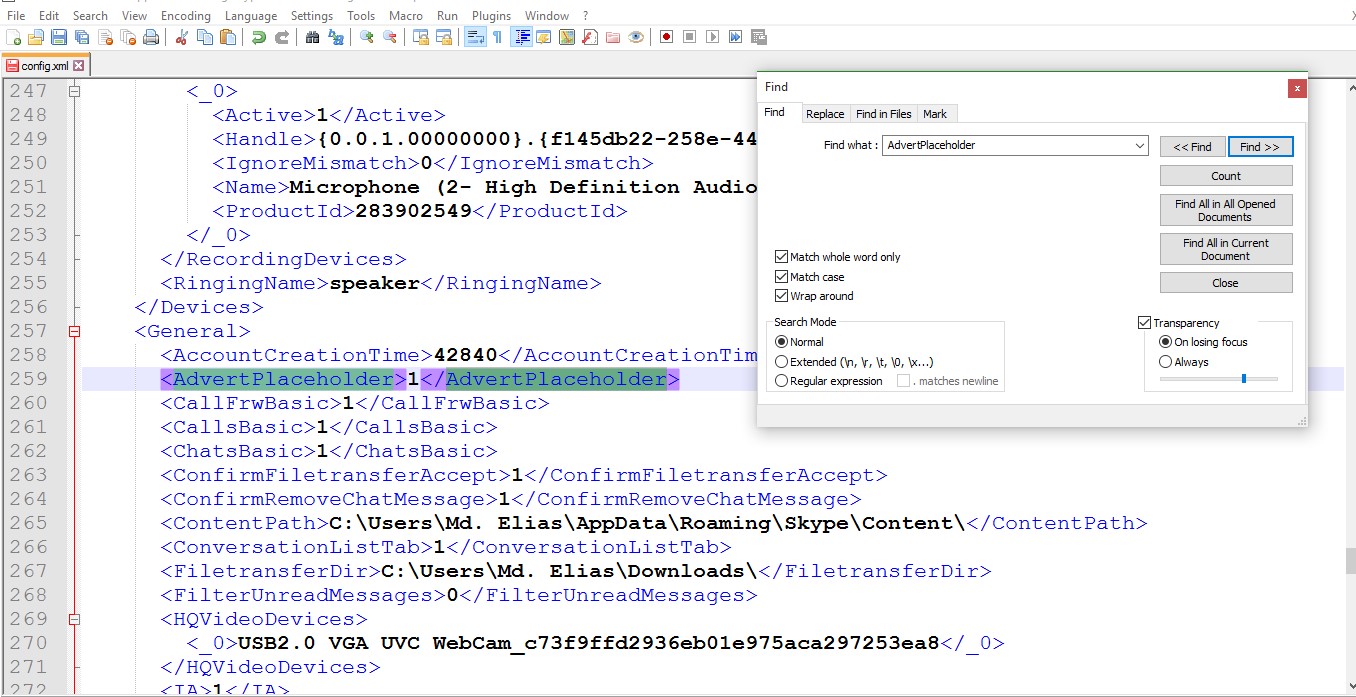This screenshot has height=697, width=1356.
Task: Click the Close document toolbar icon
Action: [x=104, y=37]
